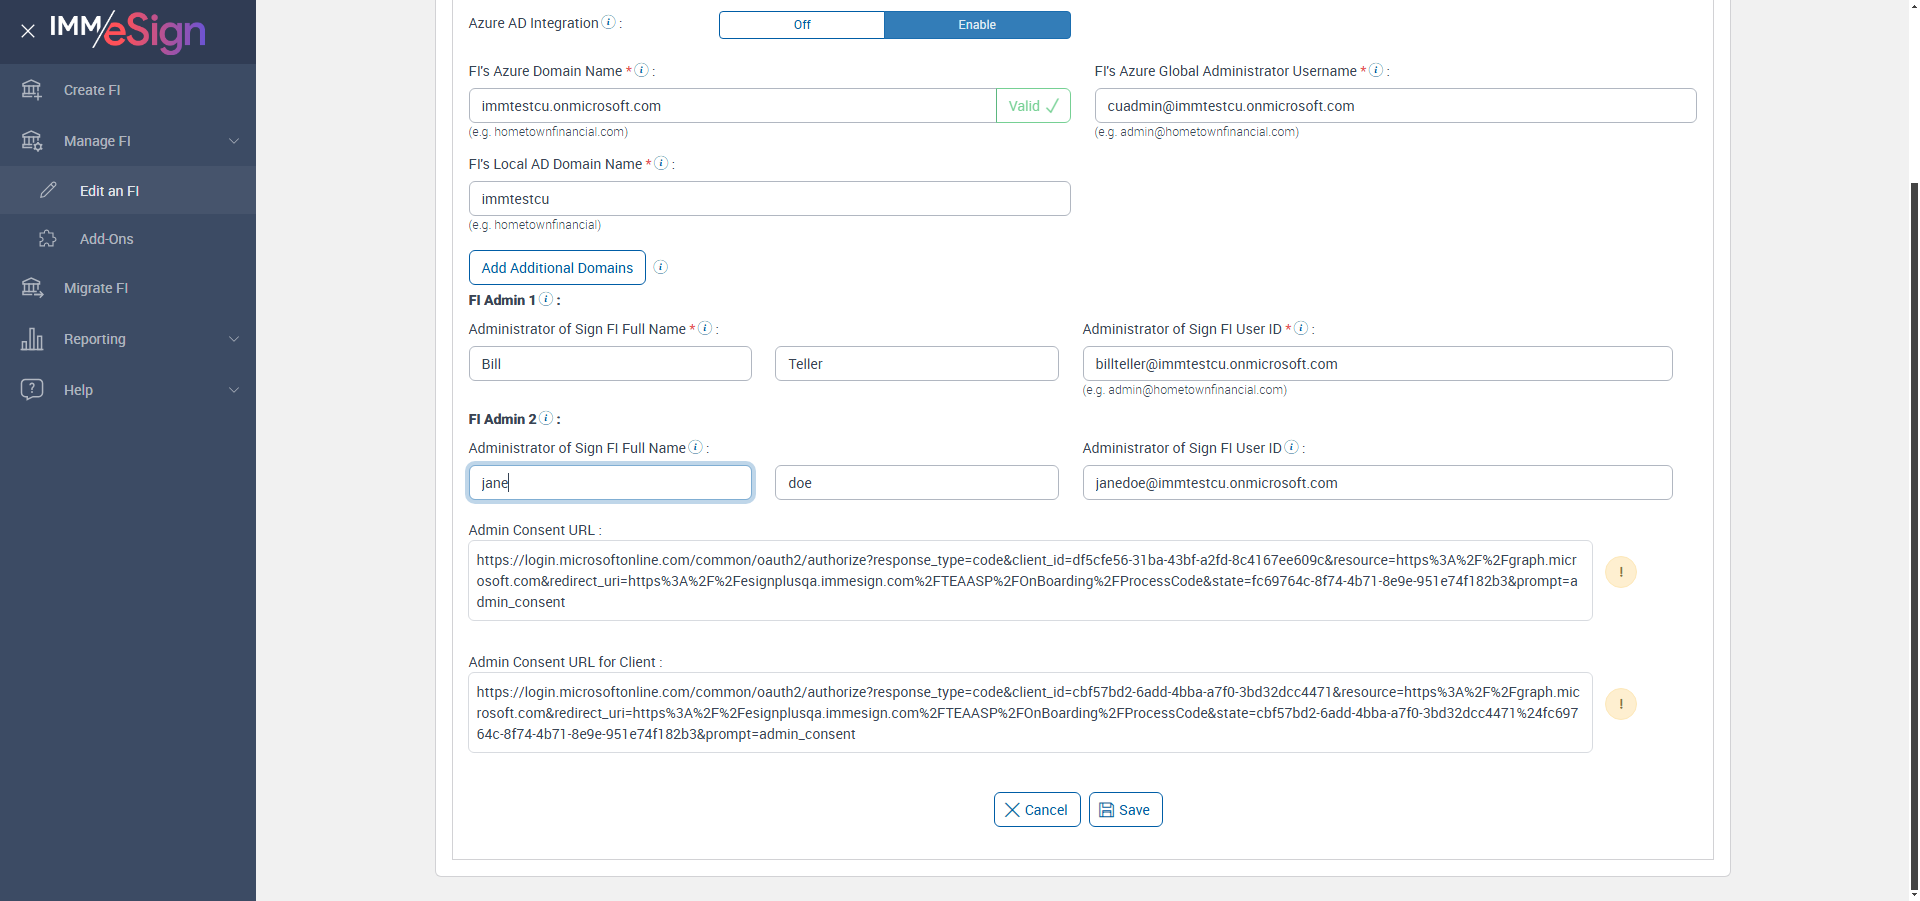The image size is (1920, 901).
Task: Click the Add-Ons puzzle icon
Action: point(48,239)
